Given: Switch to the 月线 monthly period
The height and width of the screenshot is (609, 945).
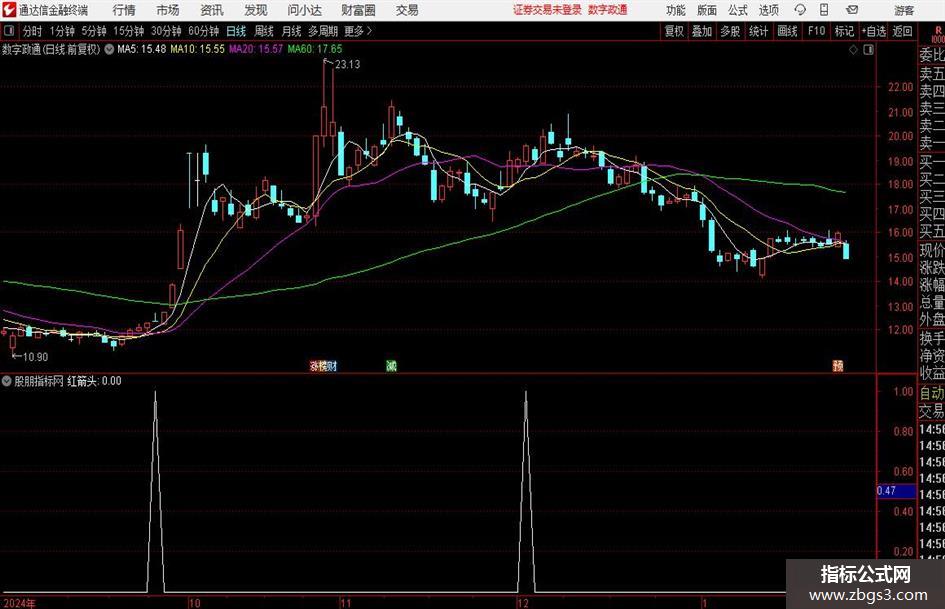Looking at the screenshot, I should [x=291, y=31].
